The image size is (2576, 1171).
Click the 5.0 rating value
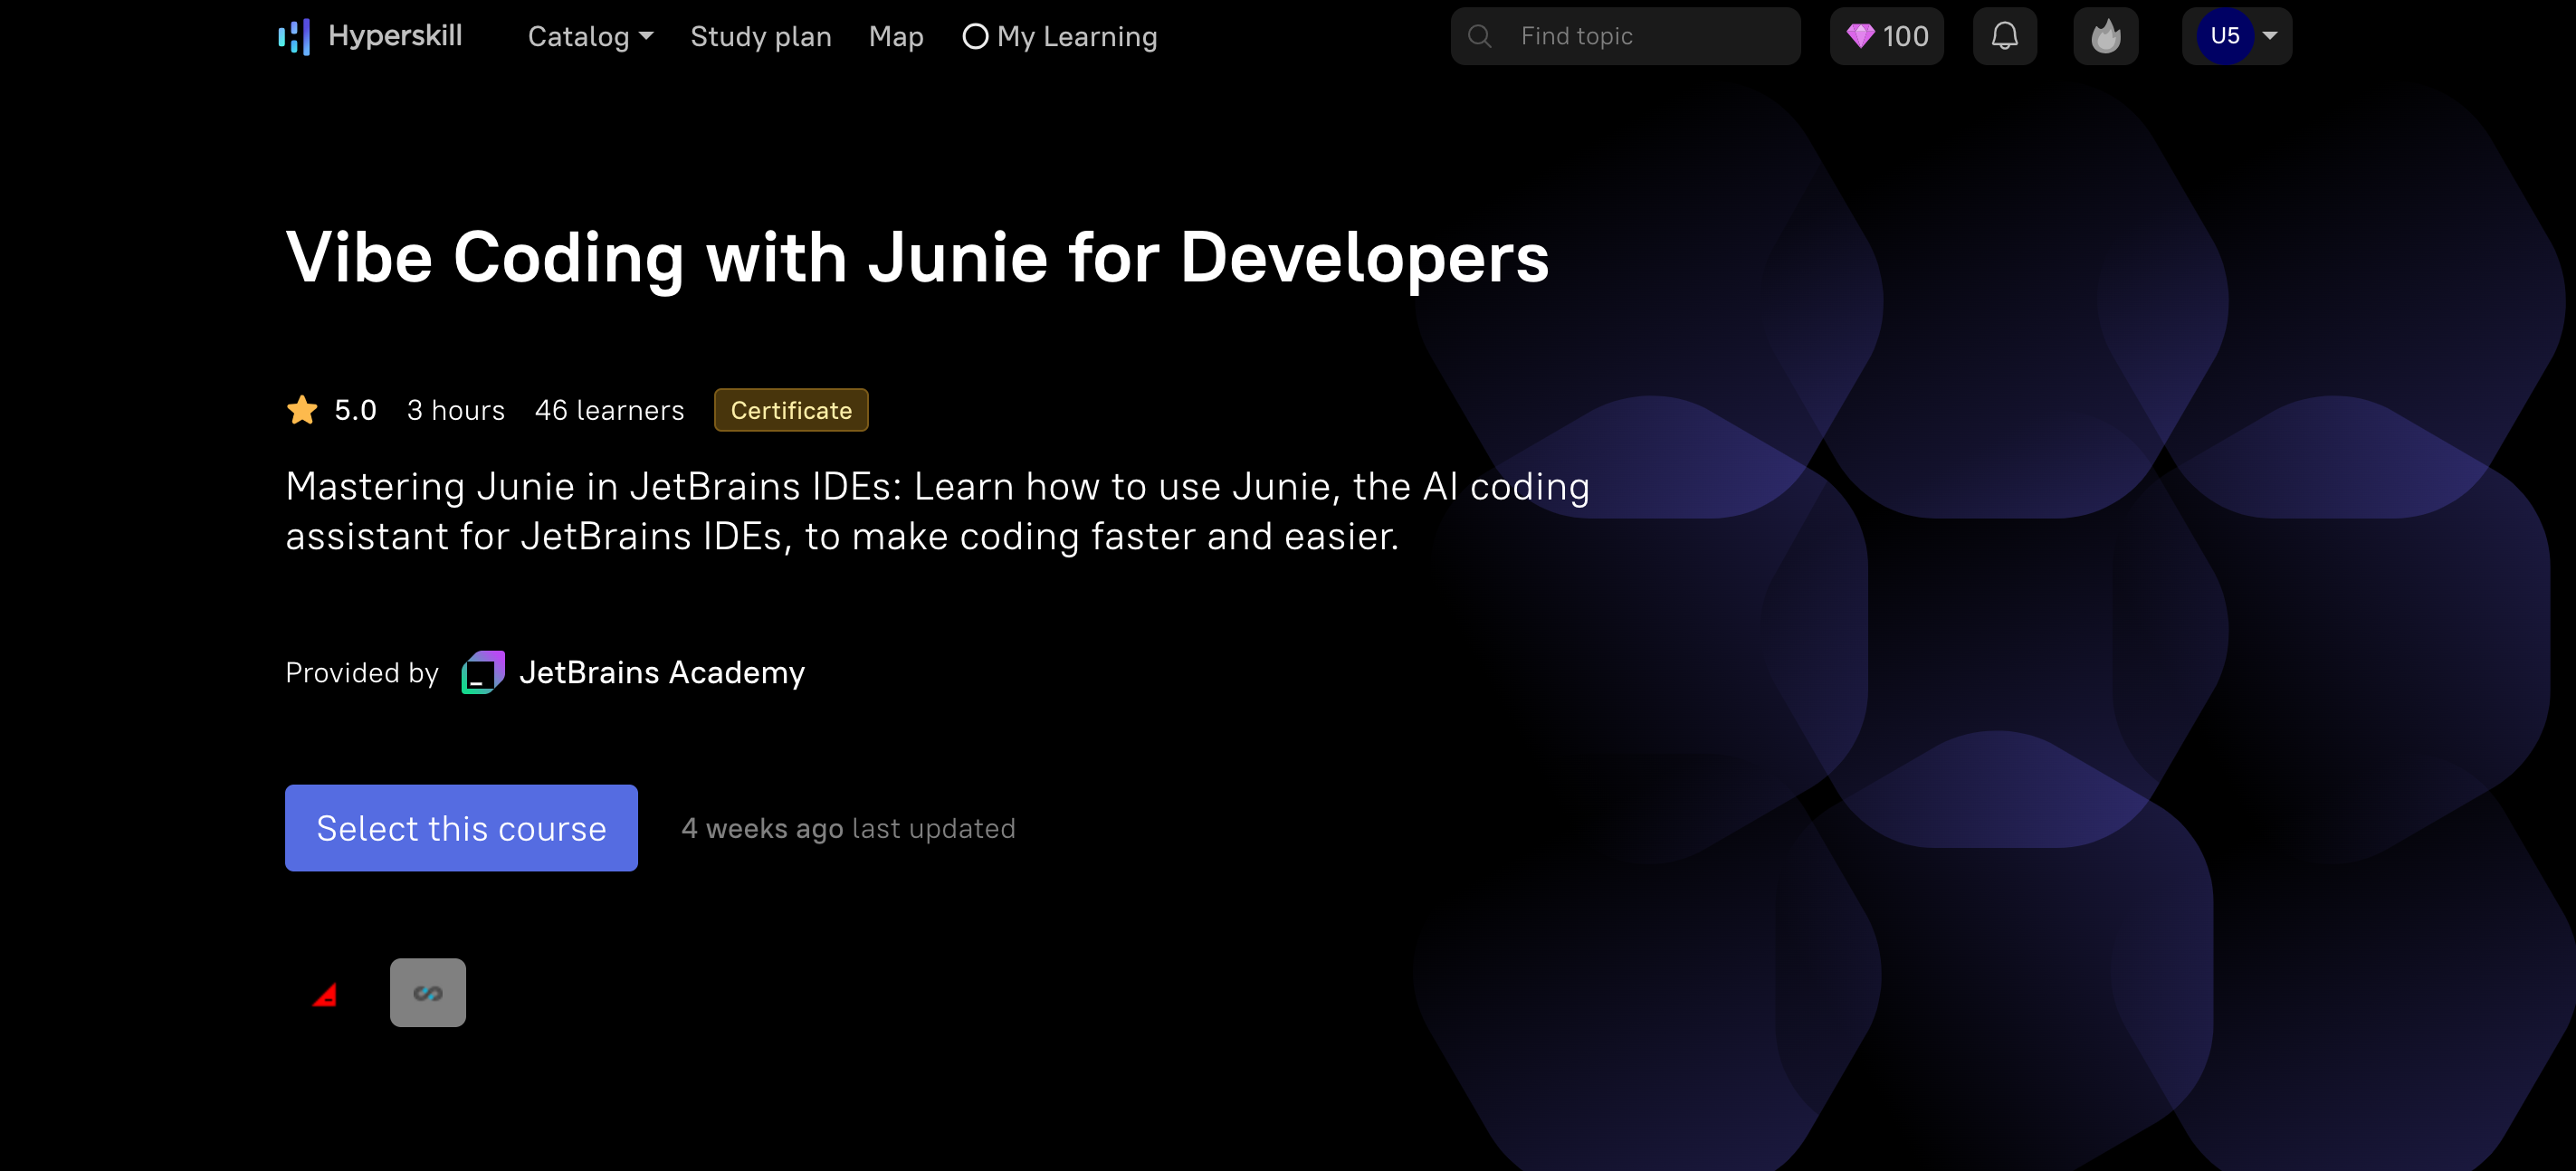[x=355, y=410]
